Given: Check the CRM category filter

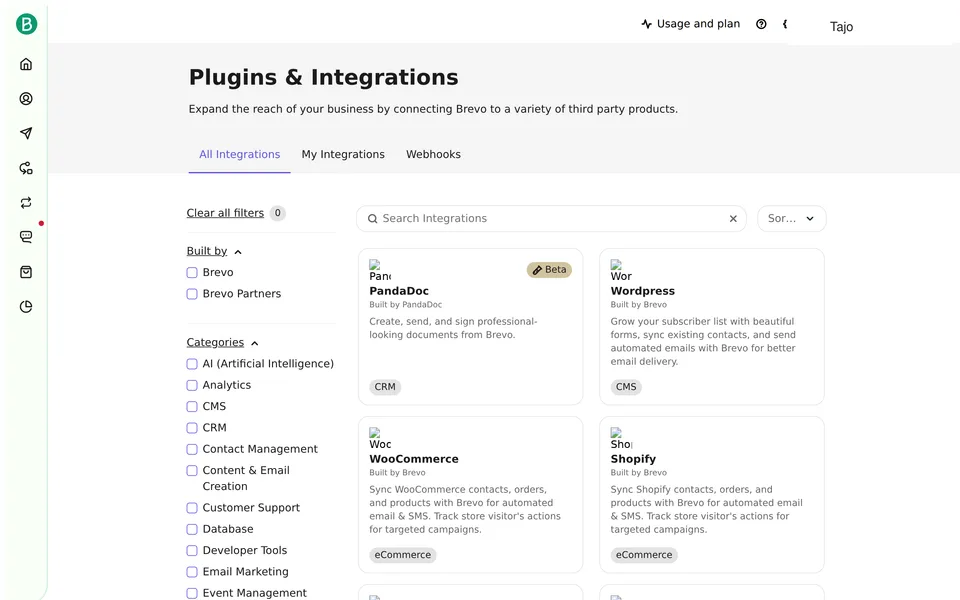Looking at the screenshot, I should (192, 428).
